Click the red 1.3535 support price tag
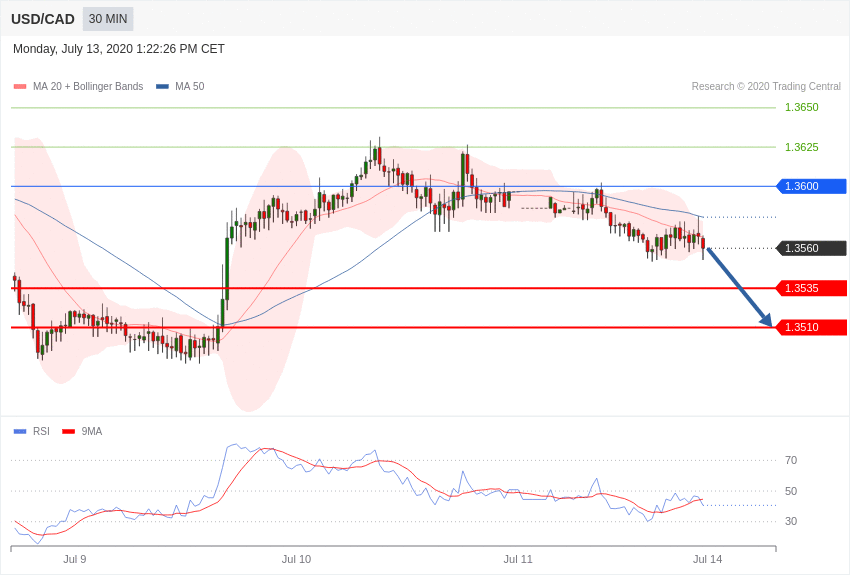 tap(812, 288)
